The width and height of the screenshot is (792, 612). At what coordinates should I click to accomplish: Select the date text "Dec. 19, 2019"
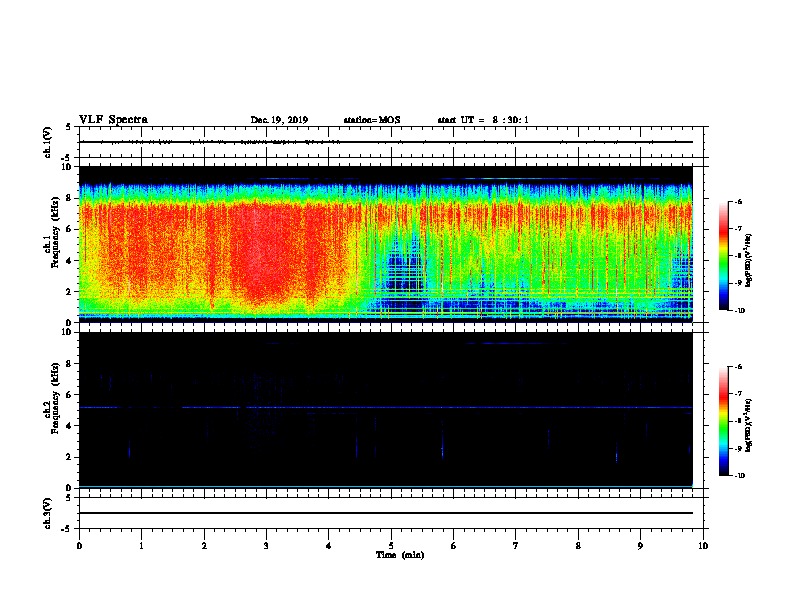[x=279, y=120]
